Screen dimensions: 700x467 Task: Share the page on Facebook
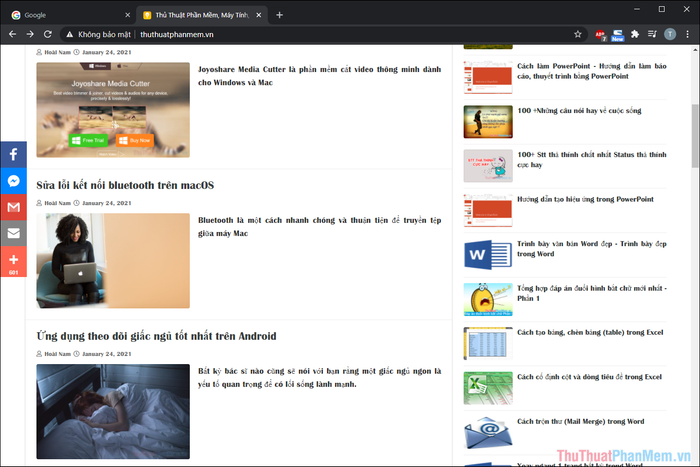(x=13, y=154)
